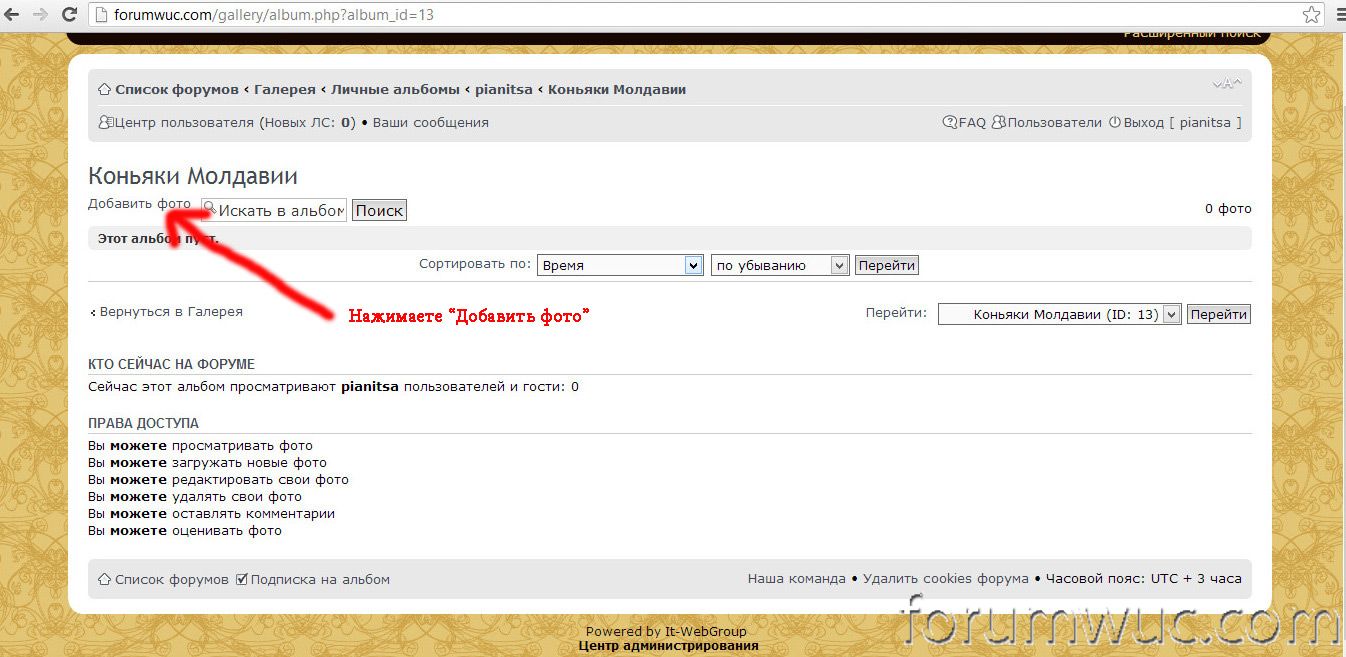Toggle the Подписка на альбом checkbox

(241, 579)
